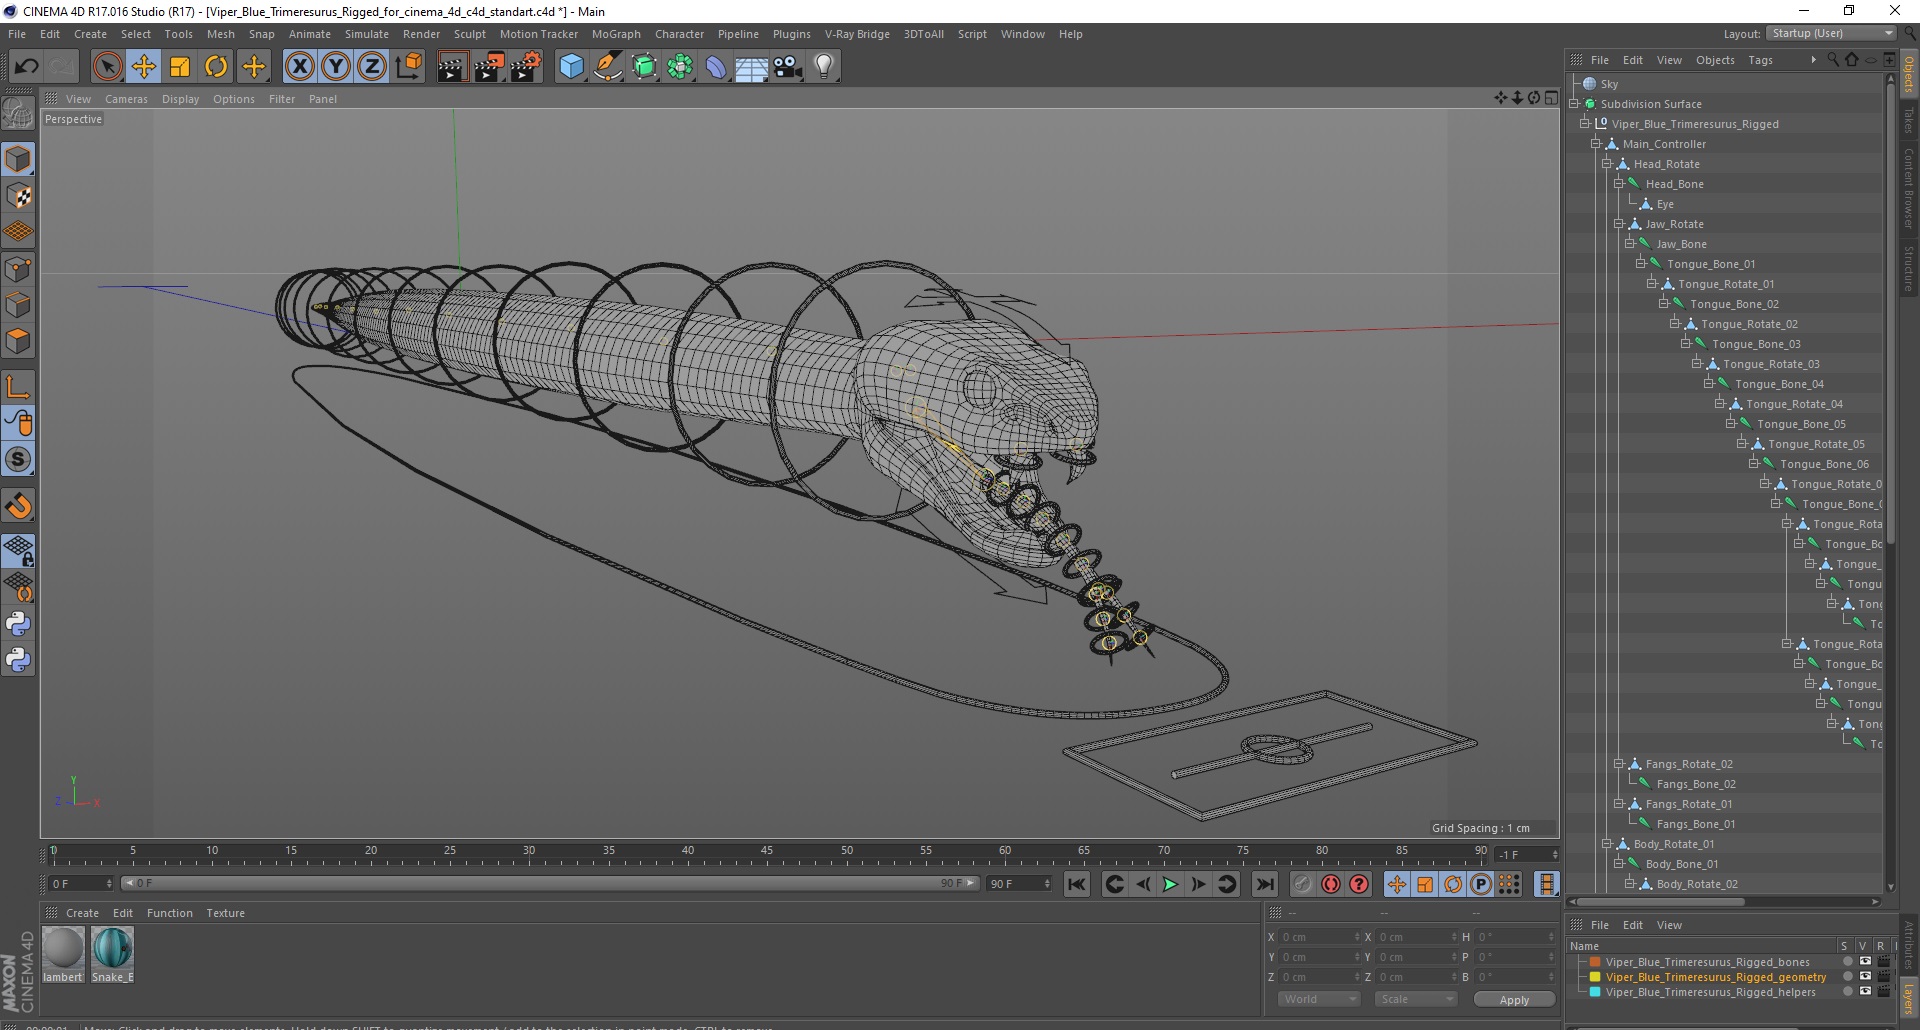Screen dimensions: 1924x1030
Task: Undo the last action with Undo icon
Action: tap(26, 67)
